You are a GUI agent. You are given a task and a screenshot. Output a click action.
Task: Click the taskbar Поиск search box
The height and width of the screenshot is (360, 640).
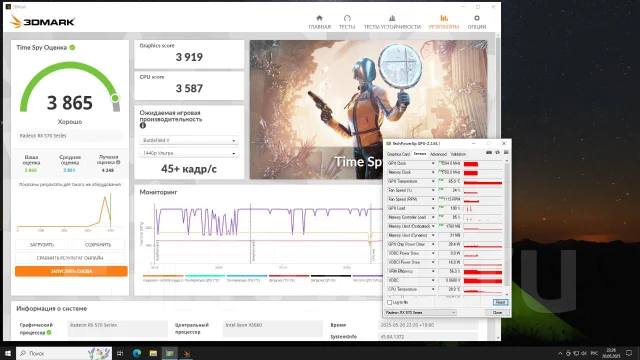click(x=64, y=353)
